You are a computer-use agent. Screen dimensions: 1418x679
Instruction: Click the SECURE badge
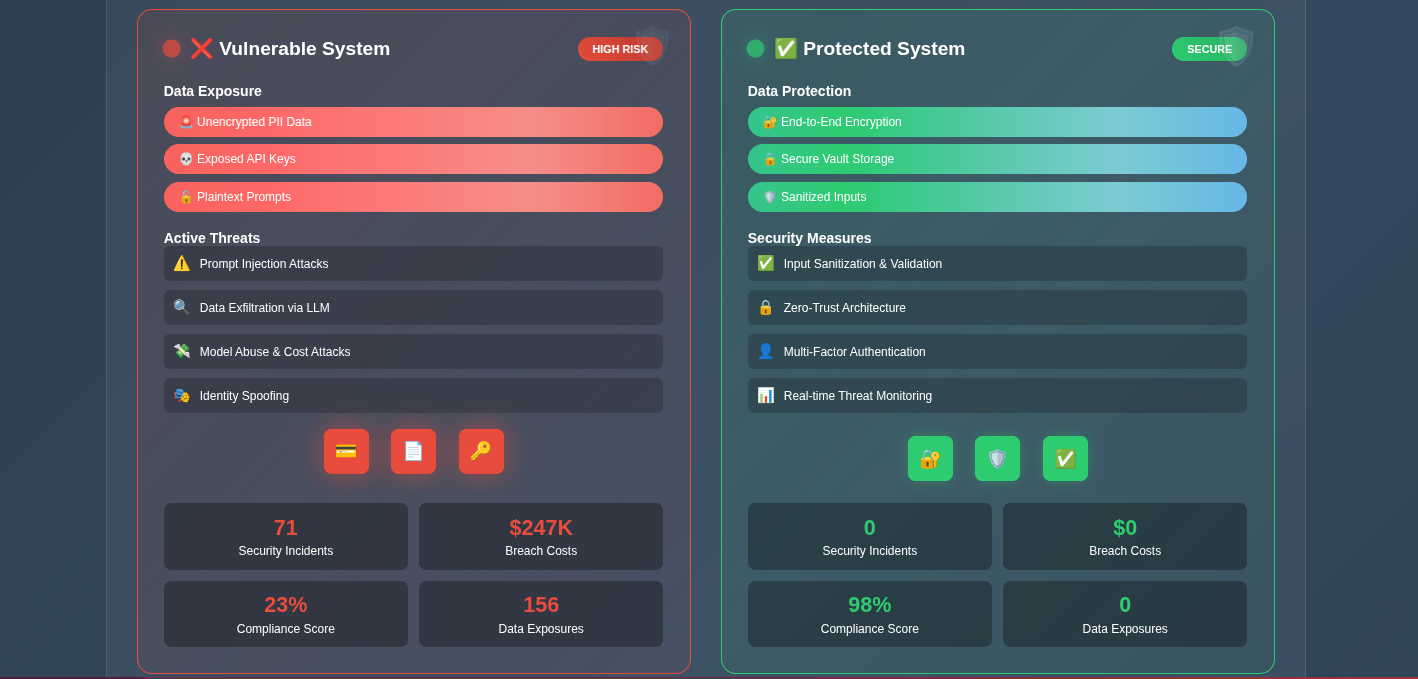pos(1210,48)
